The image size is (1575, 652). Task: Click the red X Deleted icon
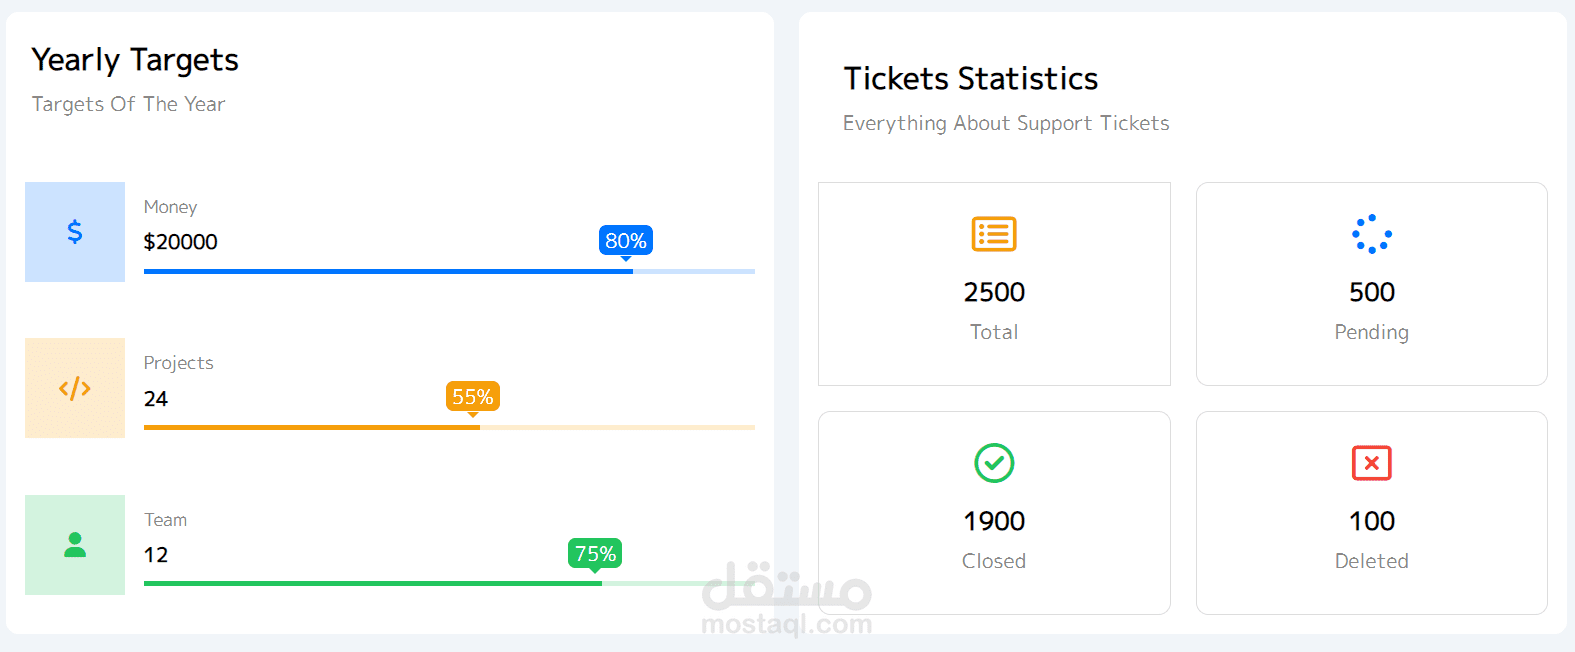pyautogui.click(x=1371, y=463)
